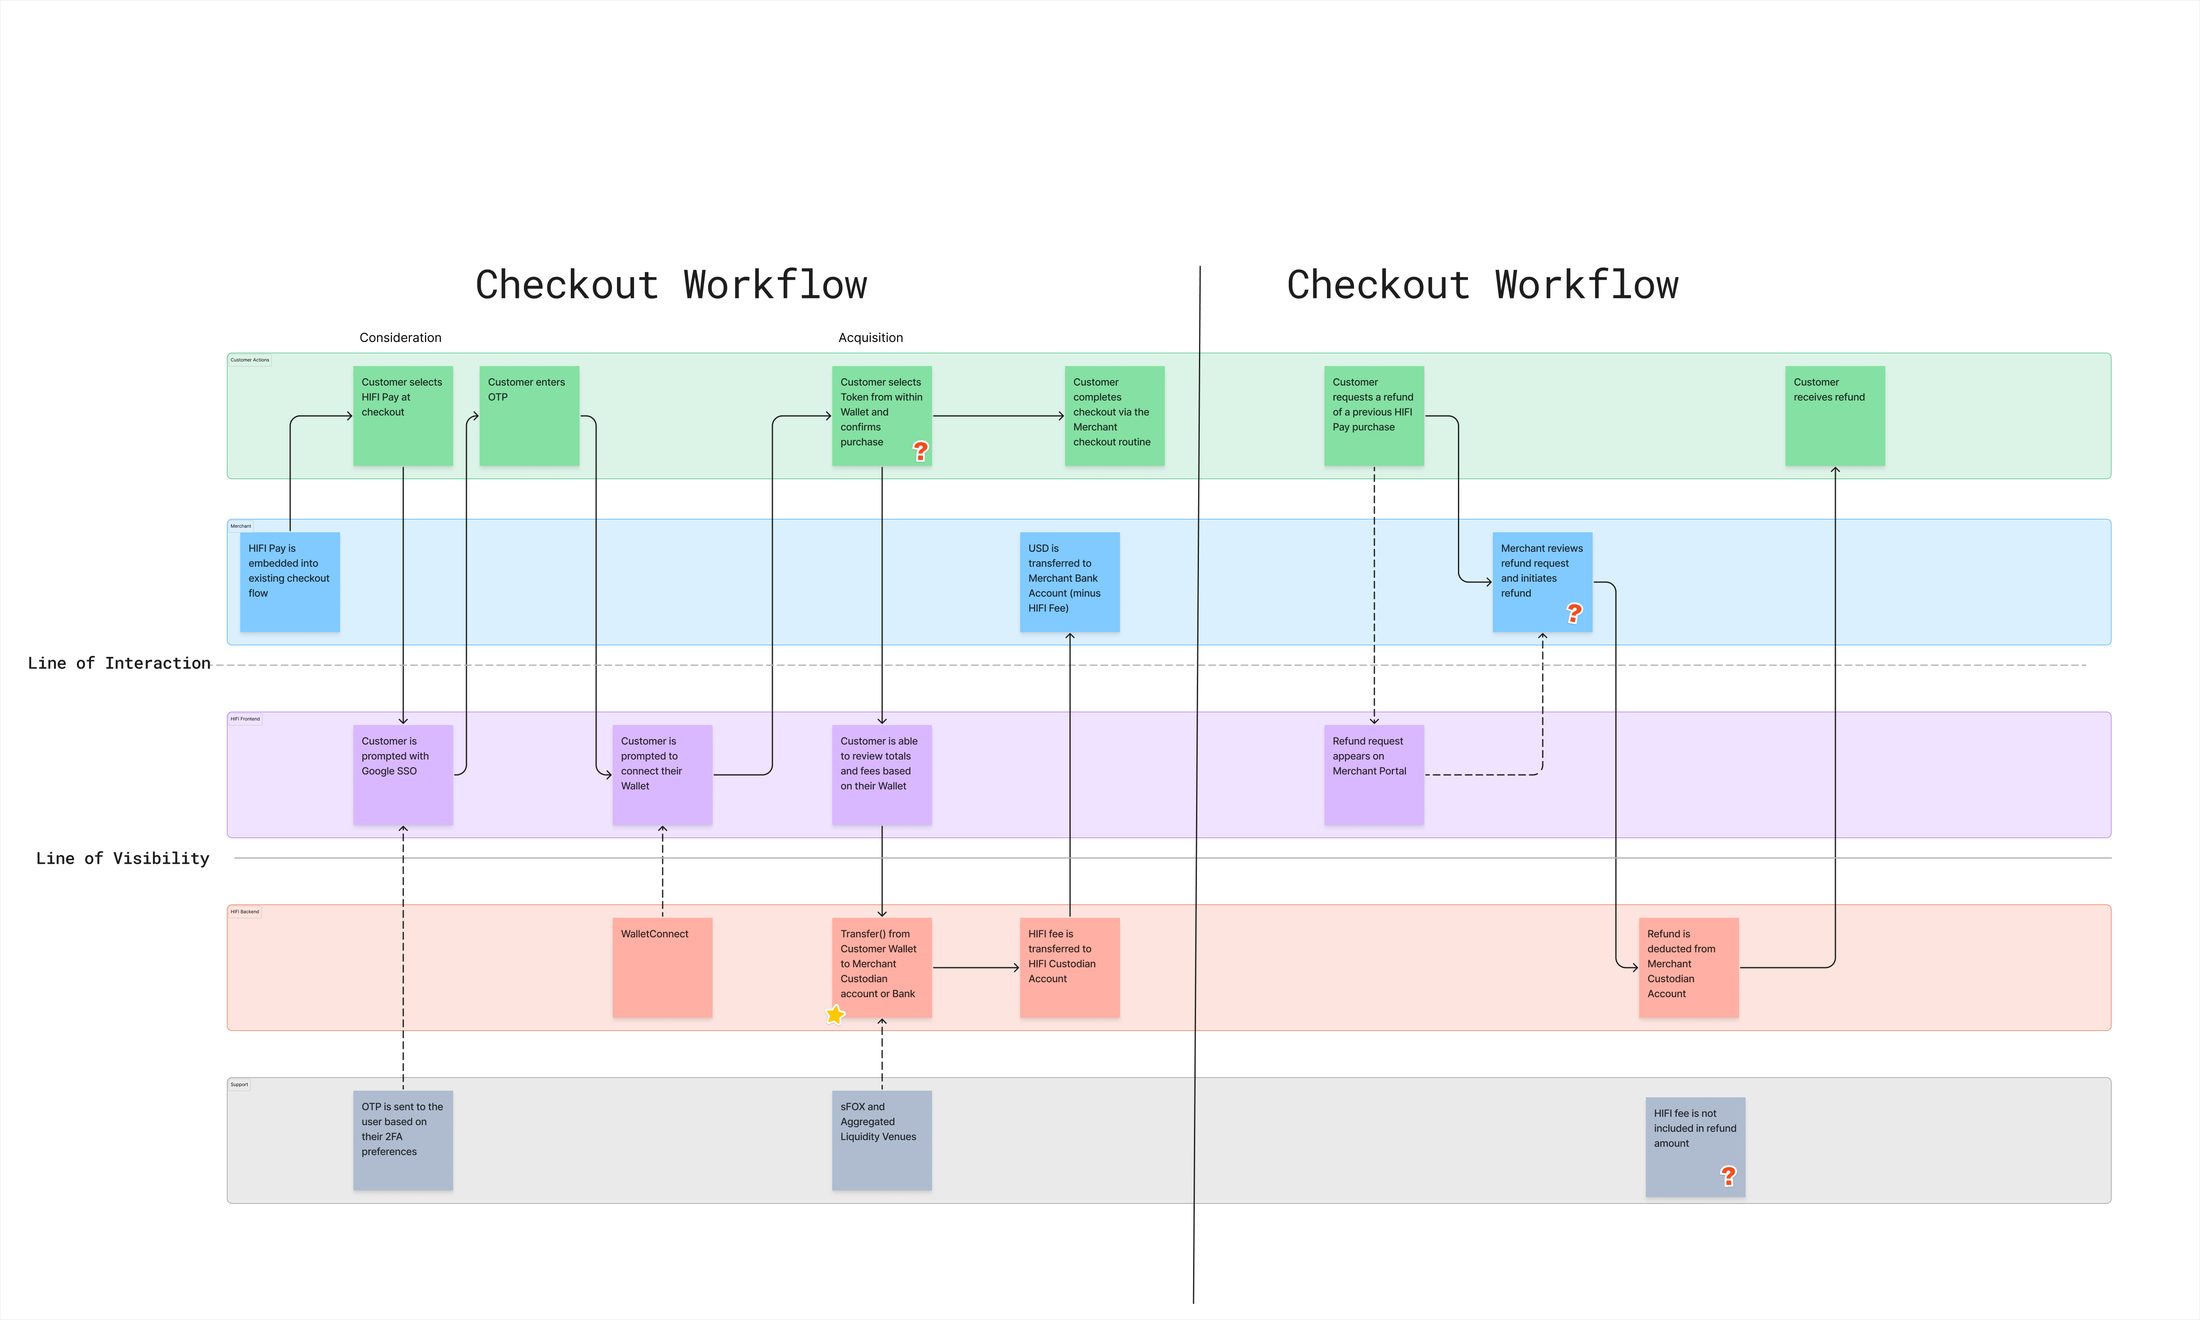The height and width of the screenshot is (1320, 2200).
Task: Select the 'Customer requests a refund' sticky note
Action: tap(1374, 416)
